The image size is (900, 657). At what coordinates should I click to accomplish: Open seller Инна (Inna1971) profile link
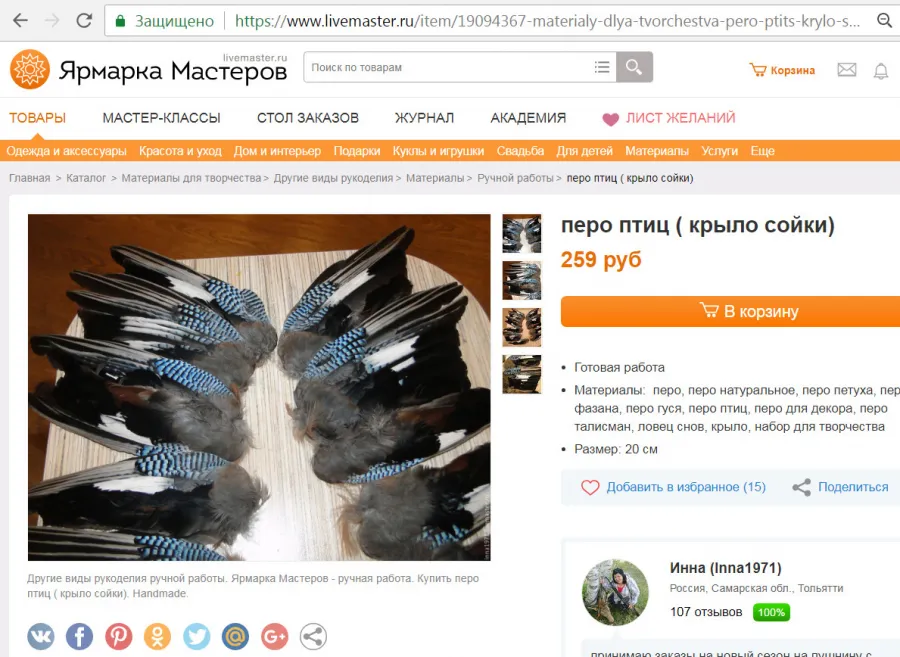726,568
